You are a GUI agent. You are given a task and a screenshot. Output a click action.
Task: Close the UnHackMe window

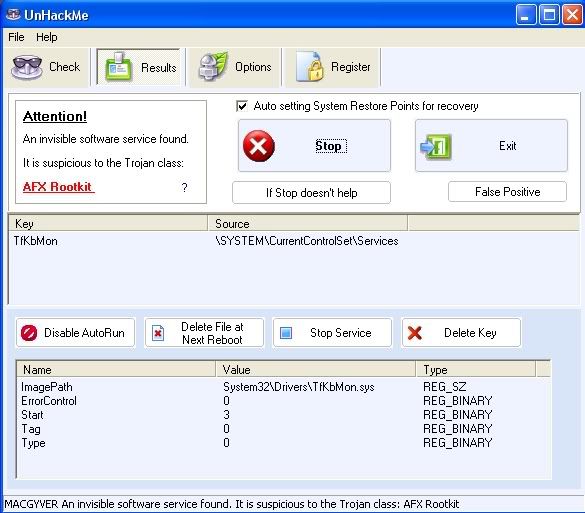point(572,15)
